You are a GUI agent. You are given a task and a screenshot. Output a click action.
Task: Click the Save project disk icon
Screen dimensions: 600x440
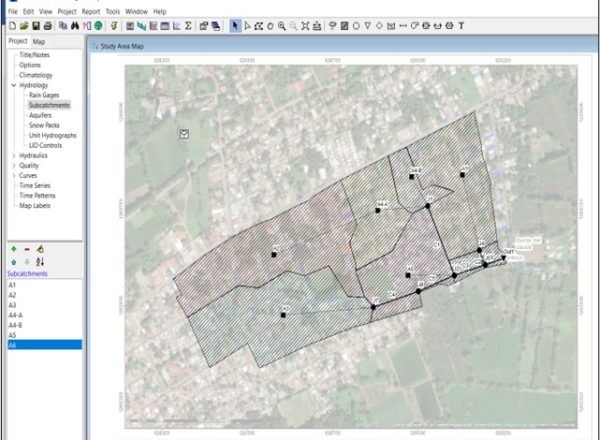click(34, 24)
